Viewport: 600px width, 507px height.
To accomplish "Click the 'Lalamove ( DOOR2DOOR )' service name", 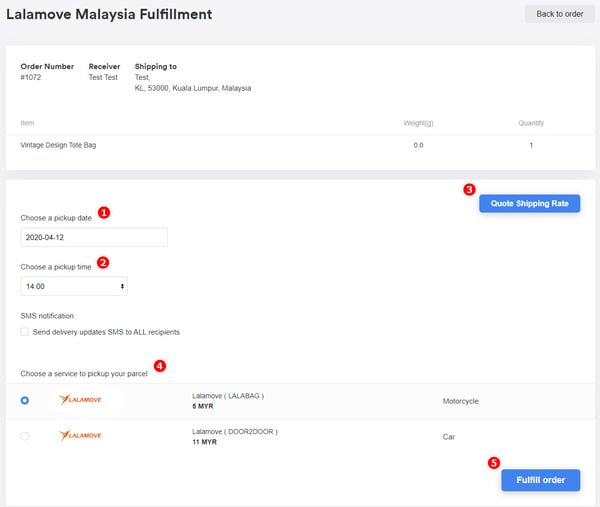I will [235, 432].
